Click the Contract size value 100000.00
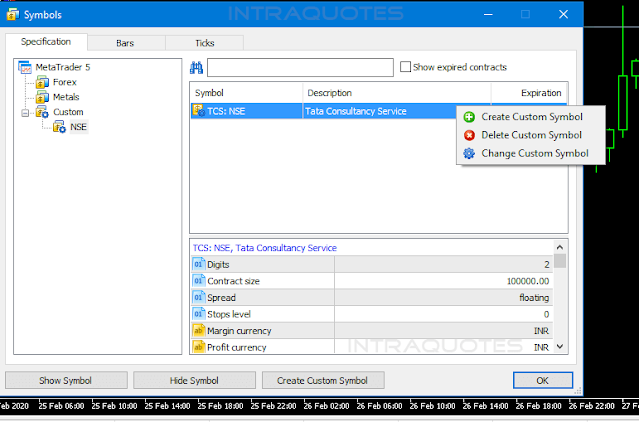This screenshot has width=639, height=422. click(x=528, y=281)
